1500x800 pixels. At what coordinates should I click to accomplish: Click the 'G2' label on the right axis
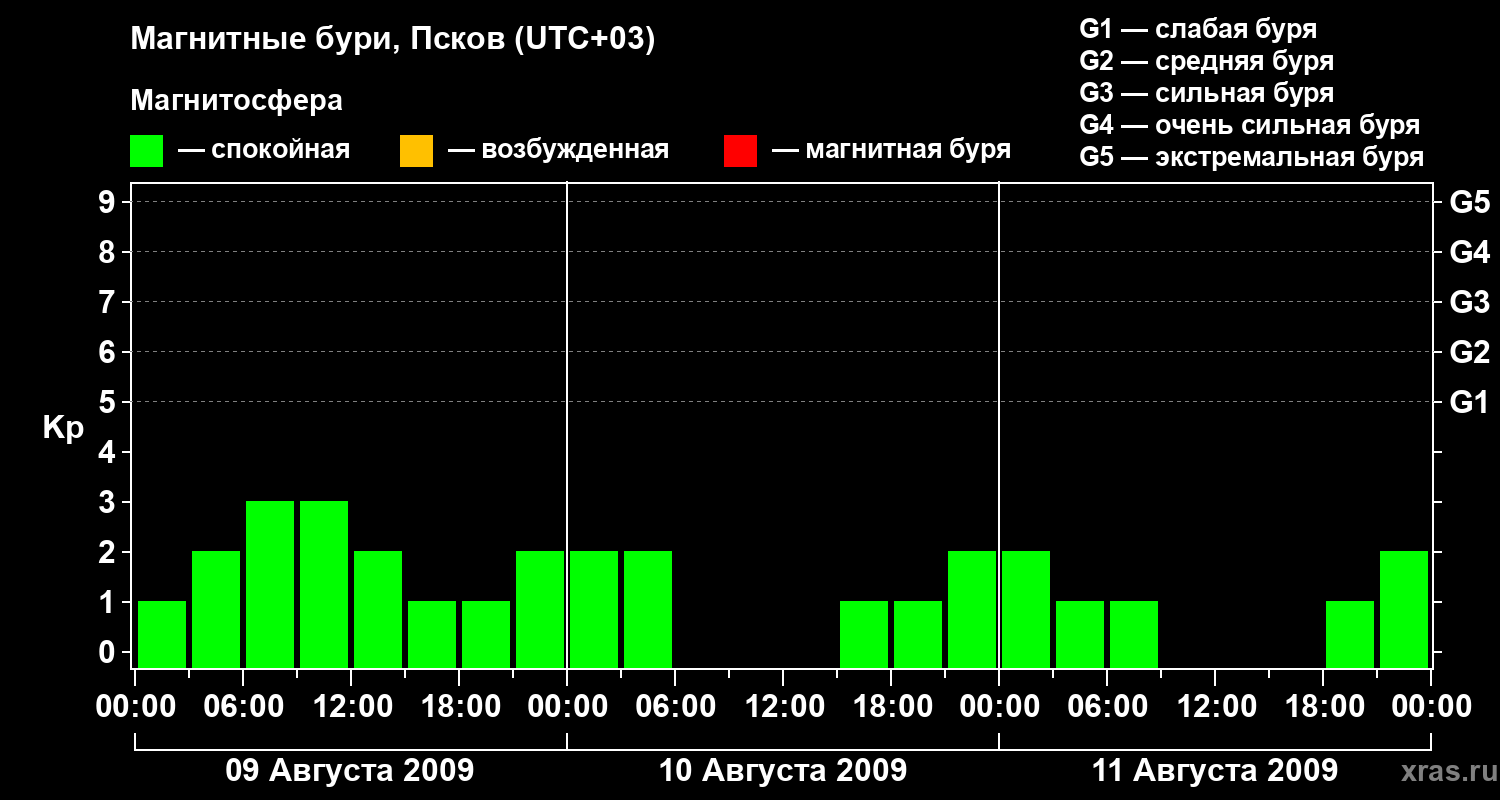tap(1470, 352)
